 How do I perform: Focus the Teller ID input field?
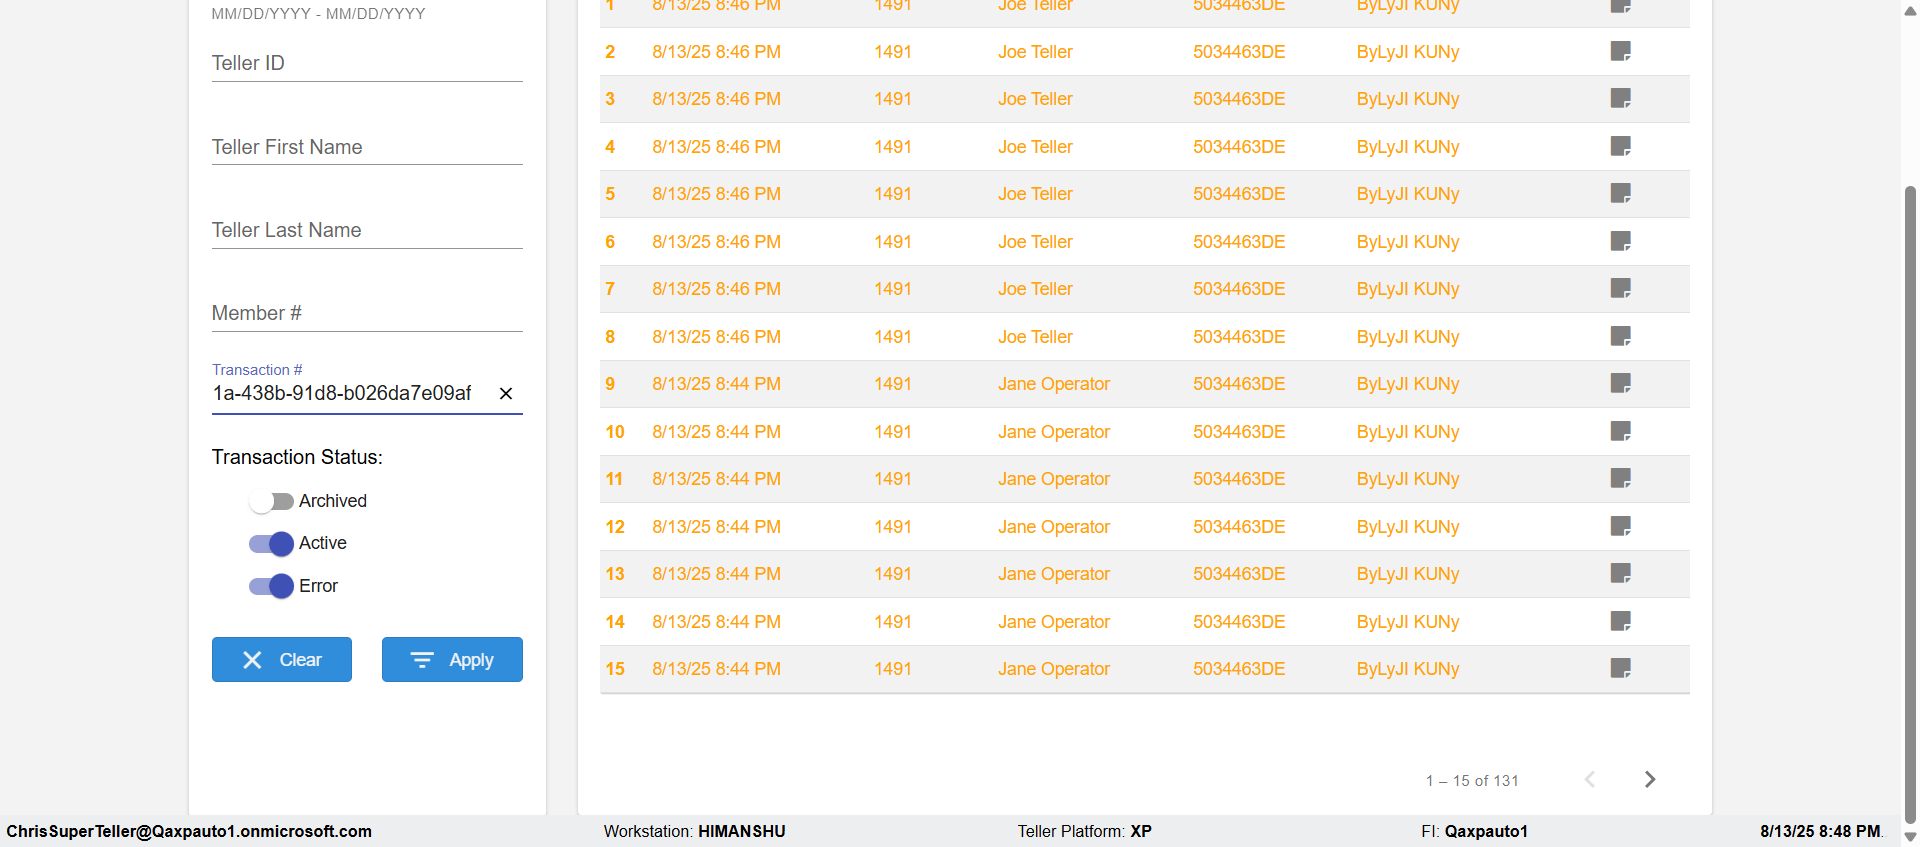[366, 63]
